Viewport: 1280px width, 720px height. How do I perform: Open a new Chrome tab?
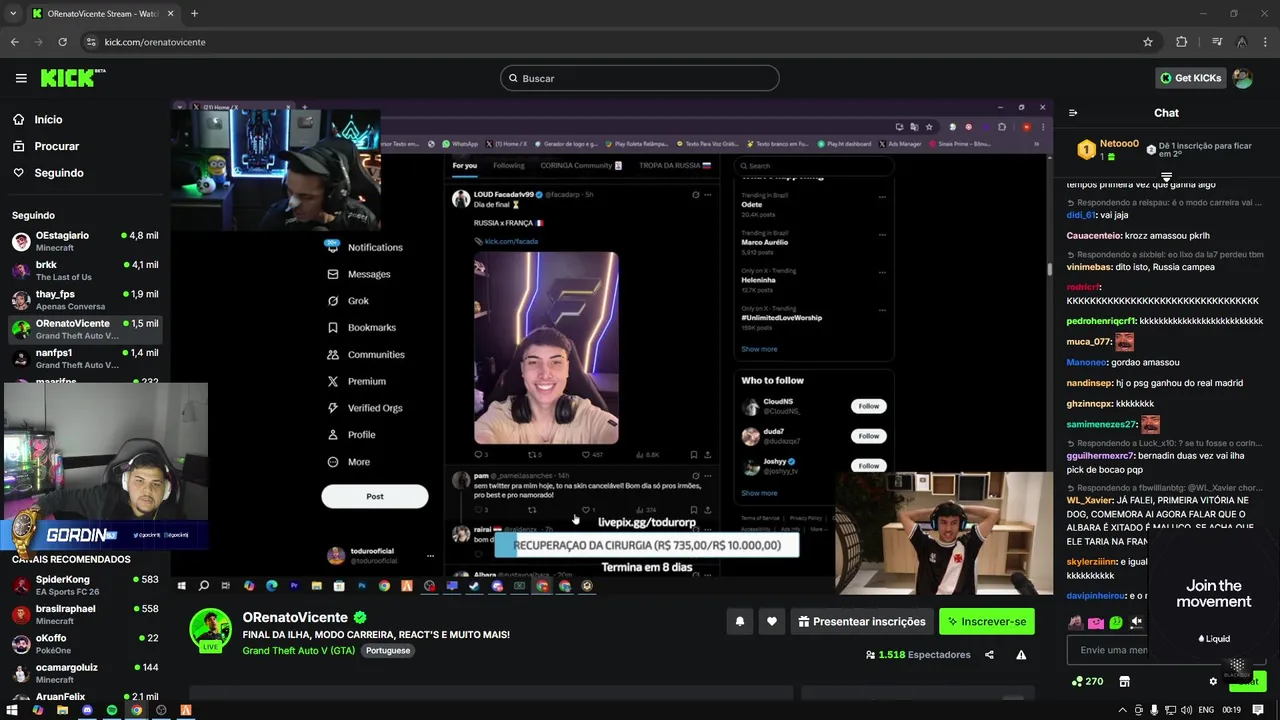pyautogui.click(x=194, y=14)
